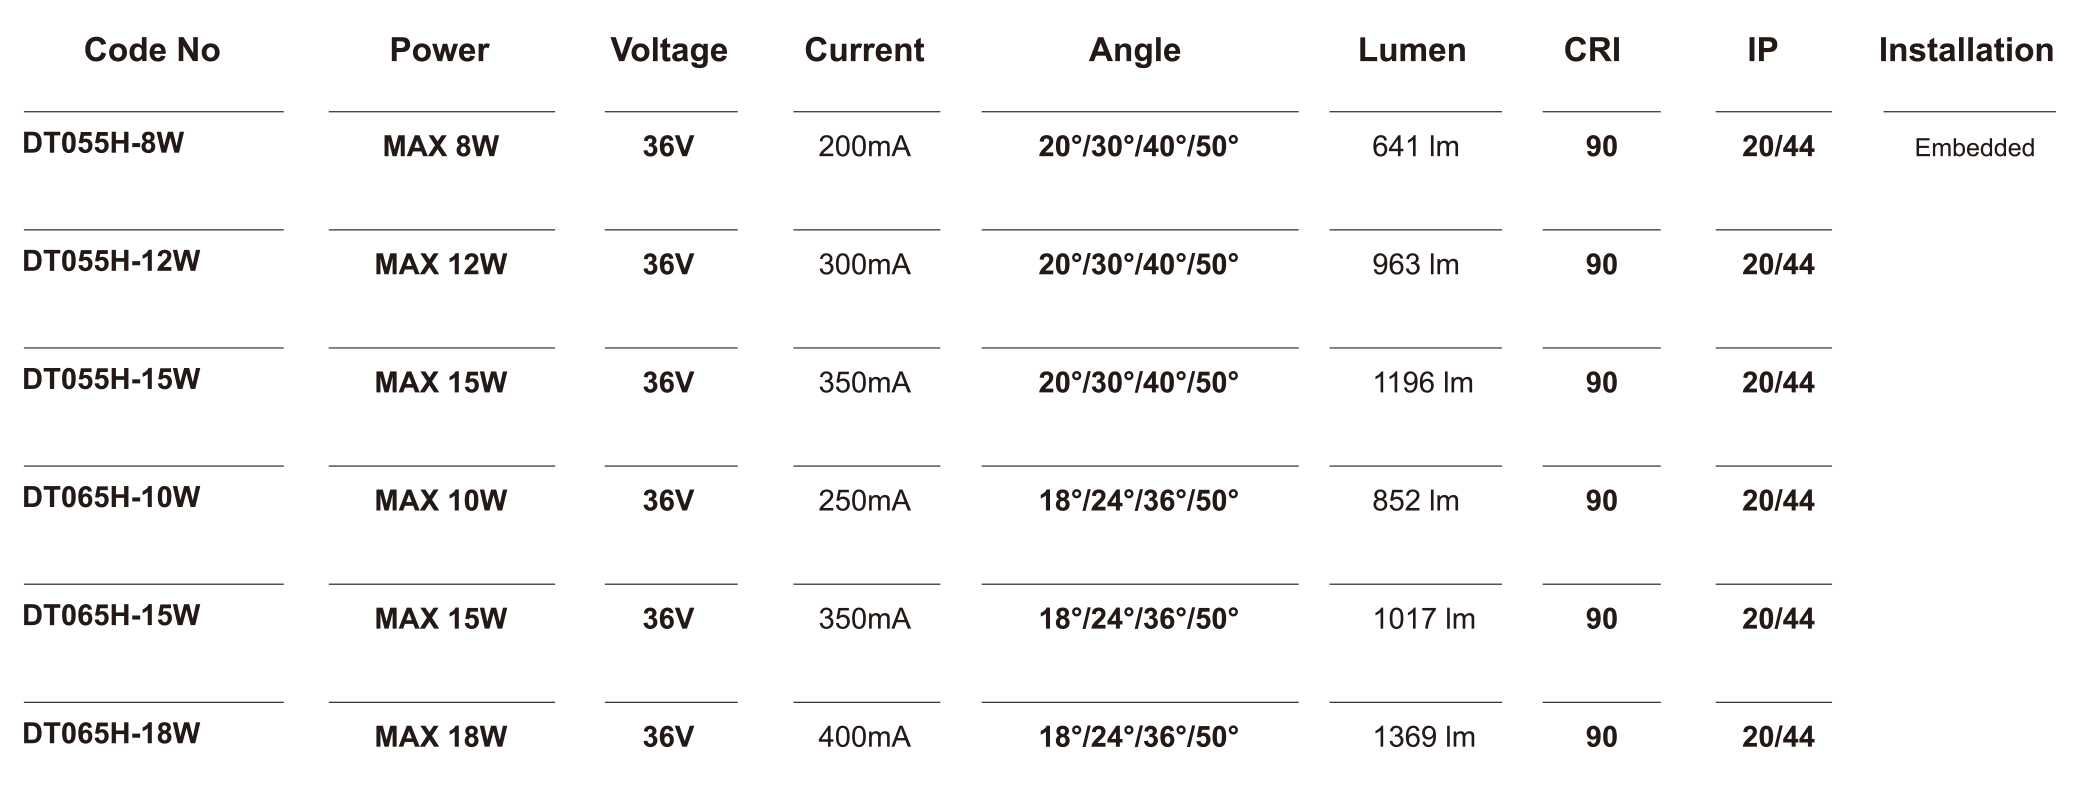Click the Current column header

[x=864, y=50]
